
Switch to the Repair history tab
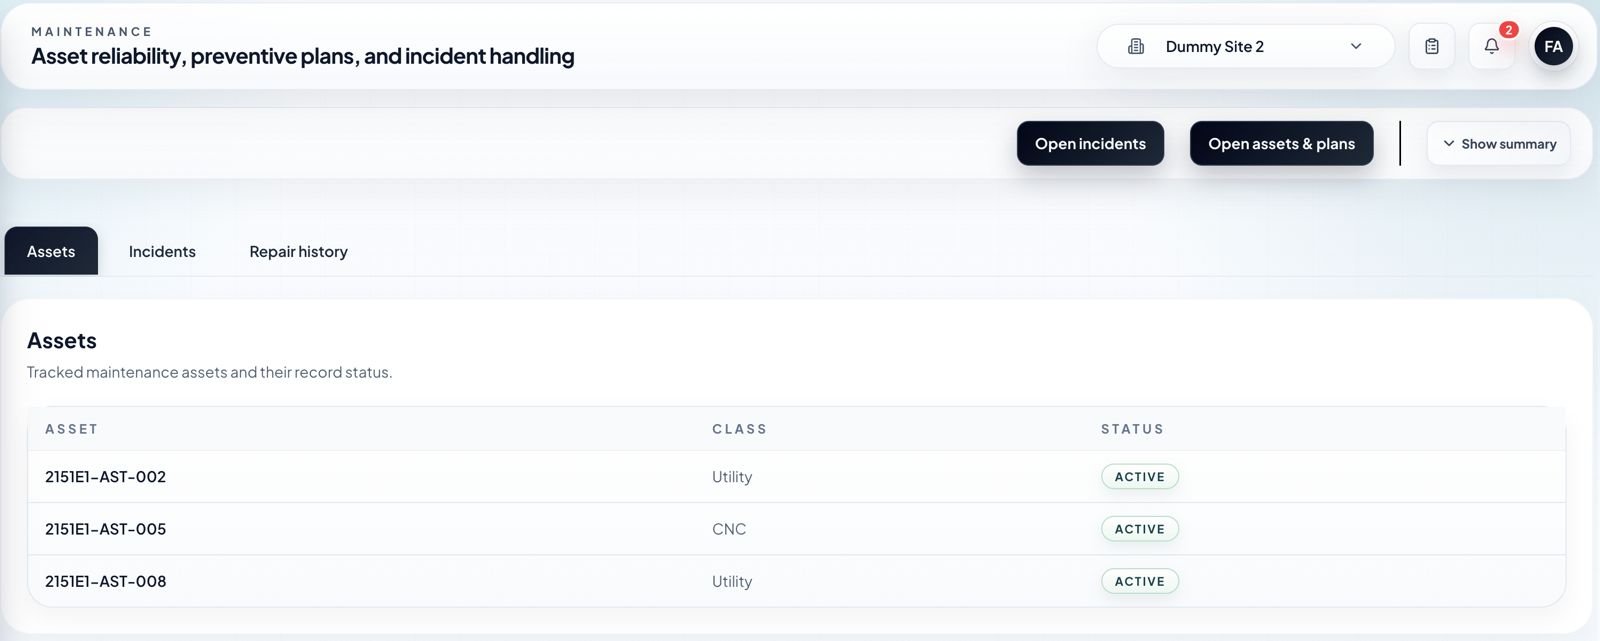(x=298, y=252)
